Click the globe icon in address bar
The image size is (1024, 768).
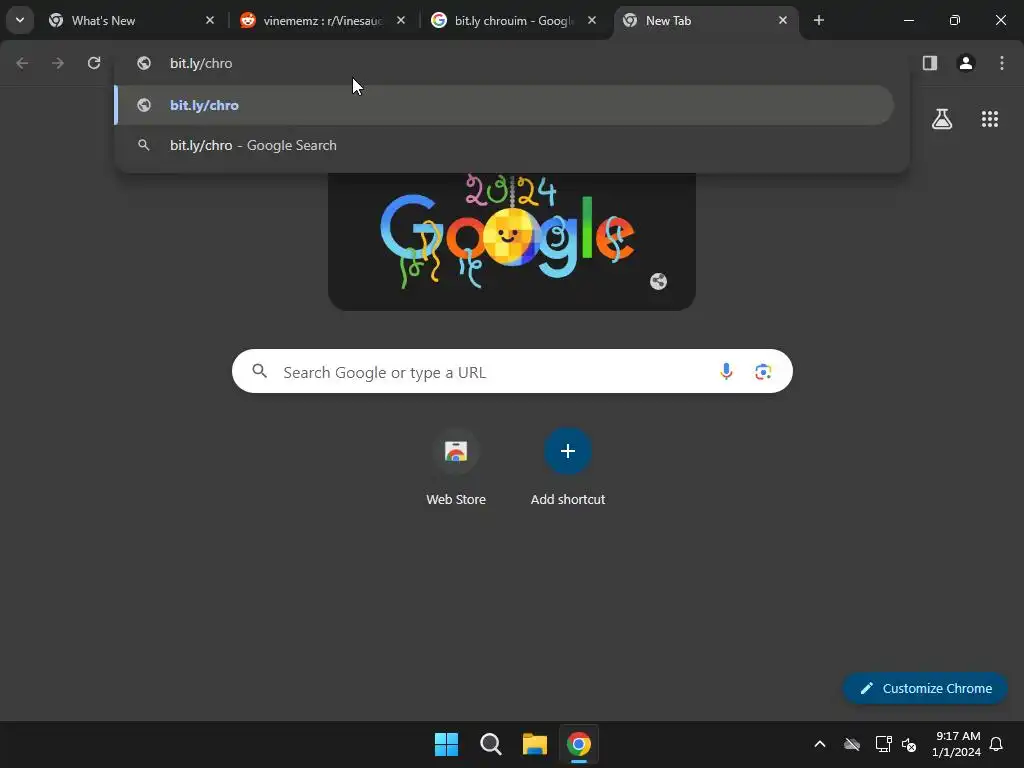(x=144, y=63)
